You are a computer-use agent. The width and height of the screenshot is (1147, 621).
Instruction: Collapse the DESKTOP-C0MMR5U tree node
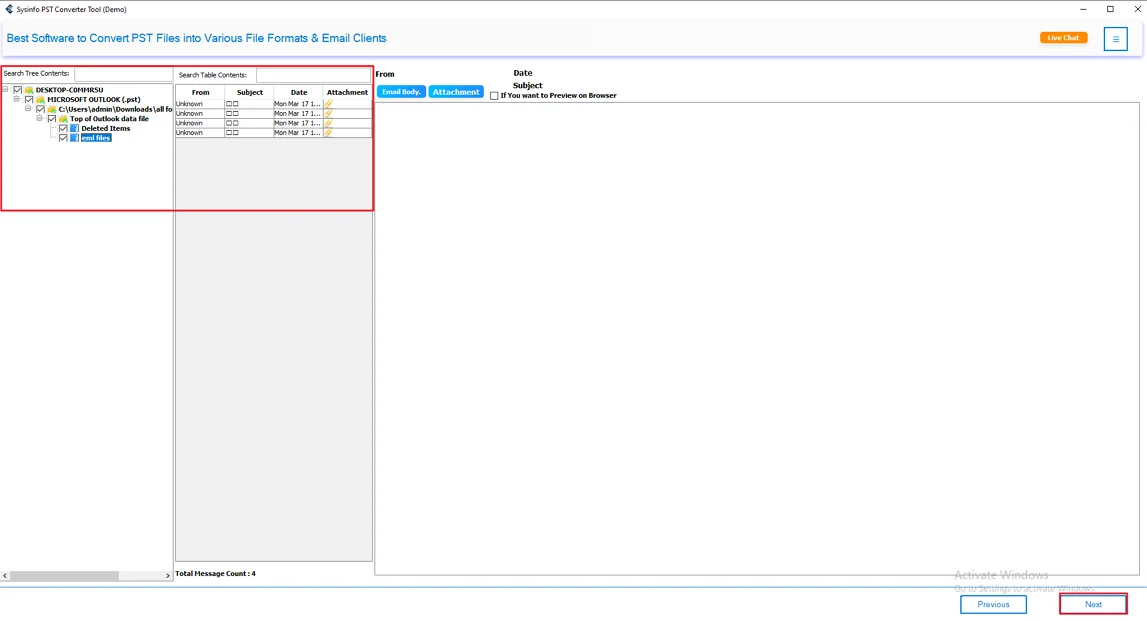point(5,89)
